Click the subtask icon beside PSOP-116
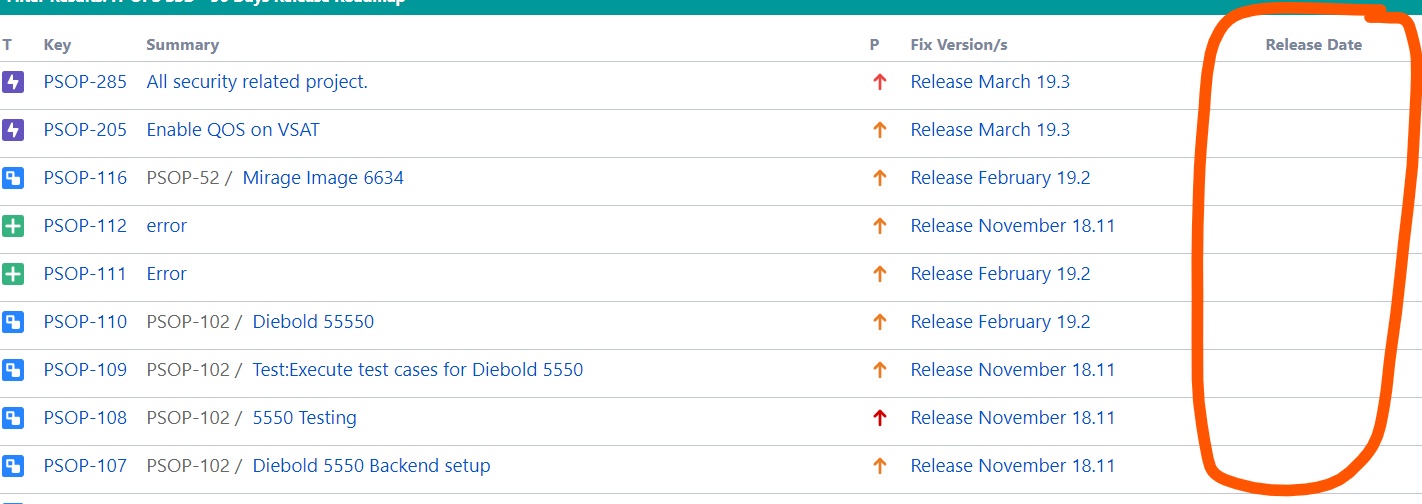Screen dimensions: 1422x504 click(x=12, y=178)
